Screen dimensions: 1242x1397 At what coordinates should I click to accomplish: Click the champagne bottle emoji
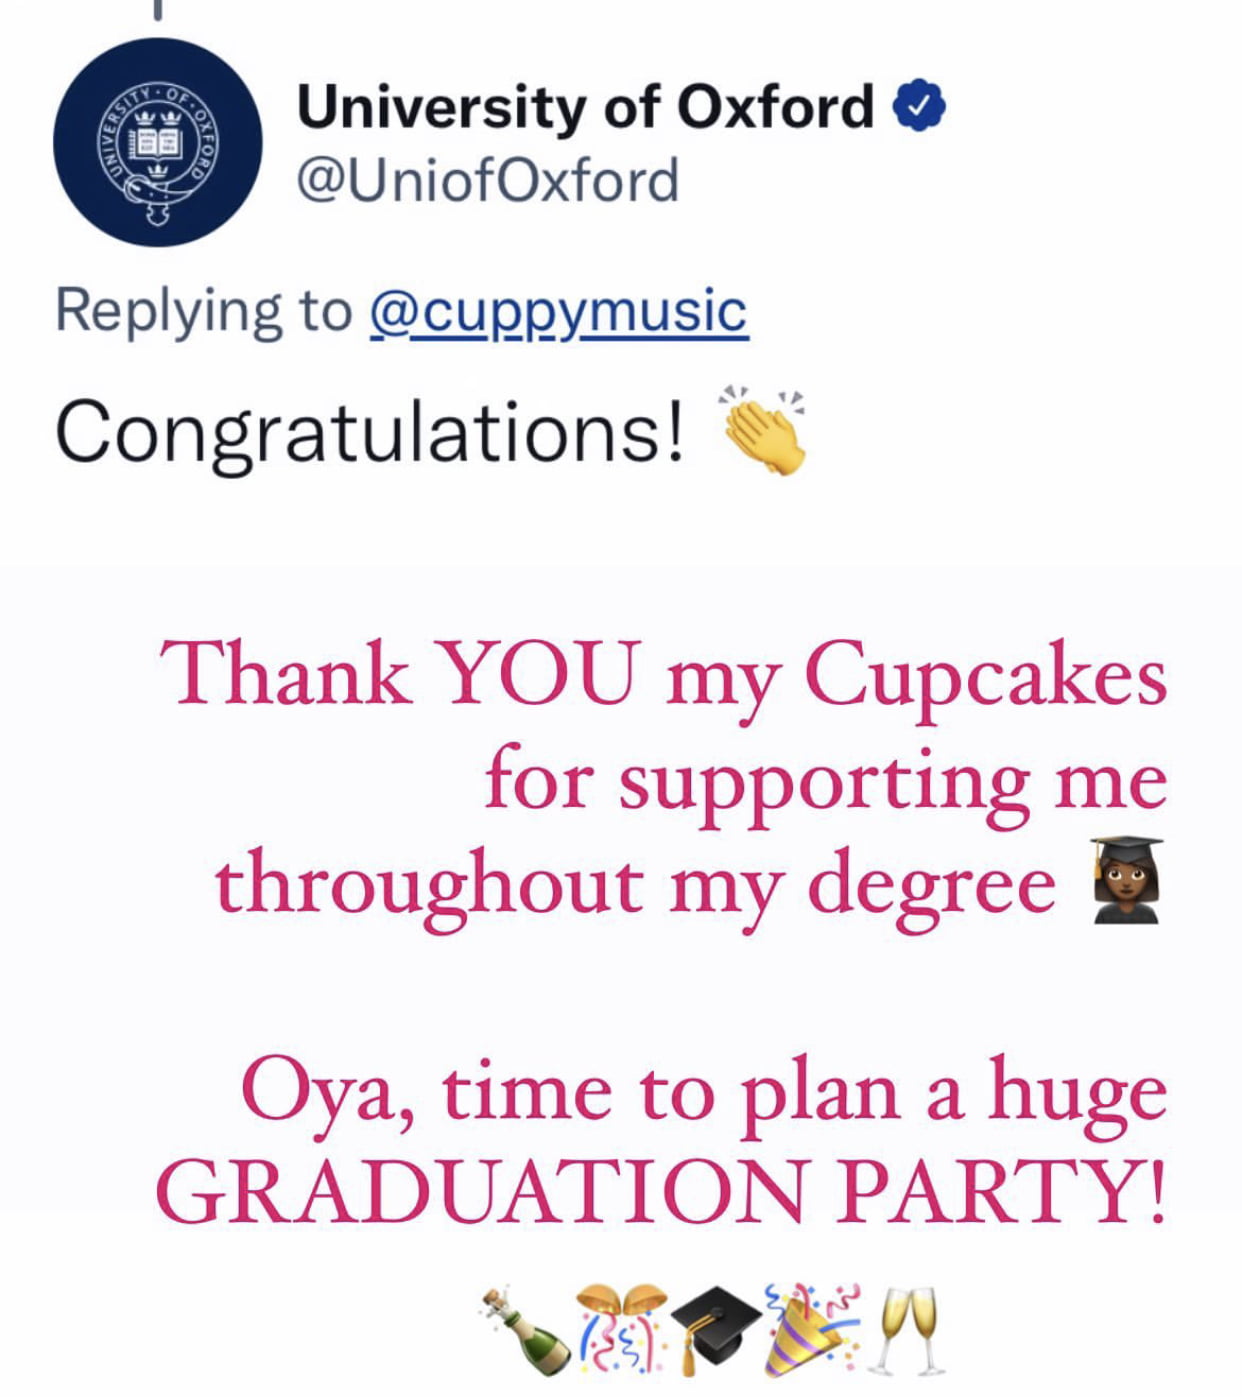[524, 1330]
